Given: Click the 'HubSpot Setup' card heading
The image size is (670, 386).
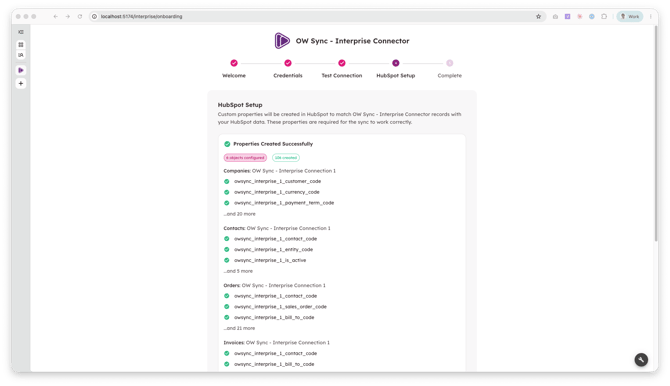Looking at the screenshot, I should click(x=240, y=105).
